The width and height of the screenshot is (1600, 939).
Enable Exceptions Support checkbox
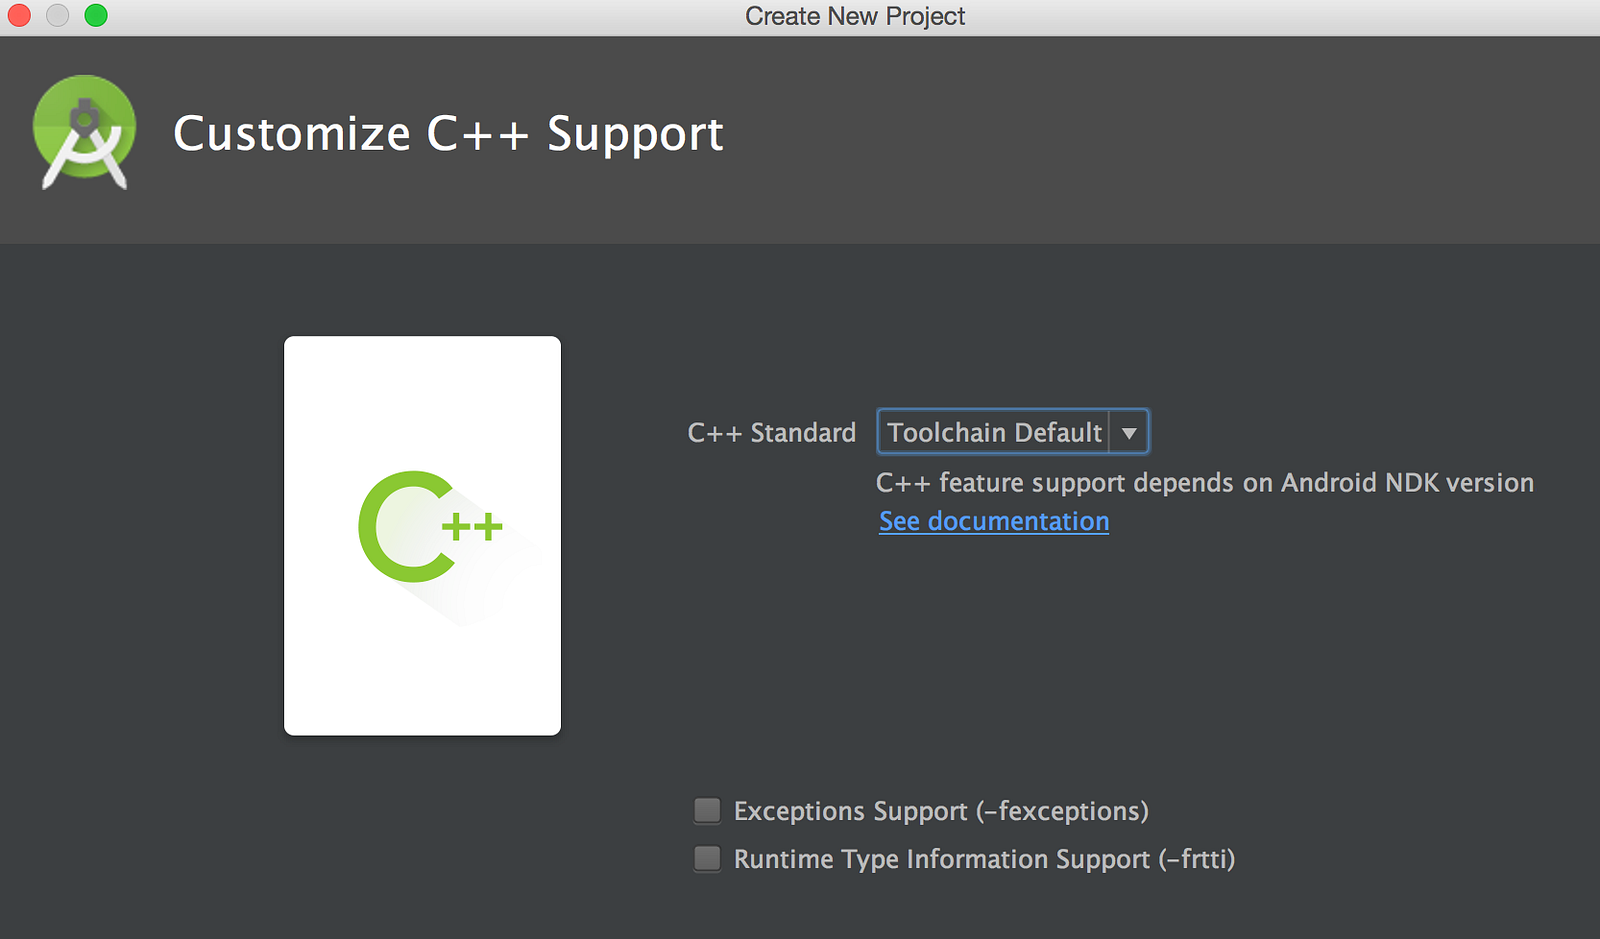pyautogui.click(x=707, y=810)
